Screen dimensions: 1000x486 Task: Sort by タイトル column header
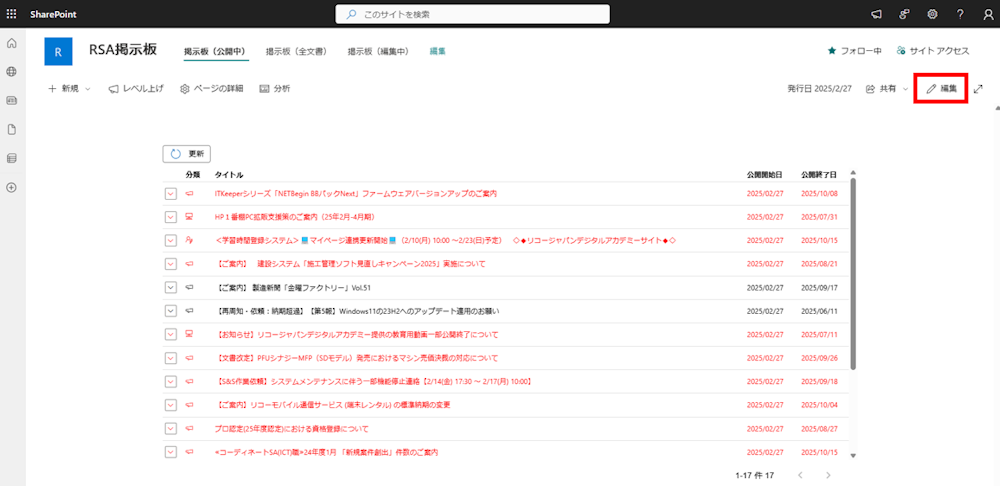229,174
